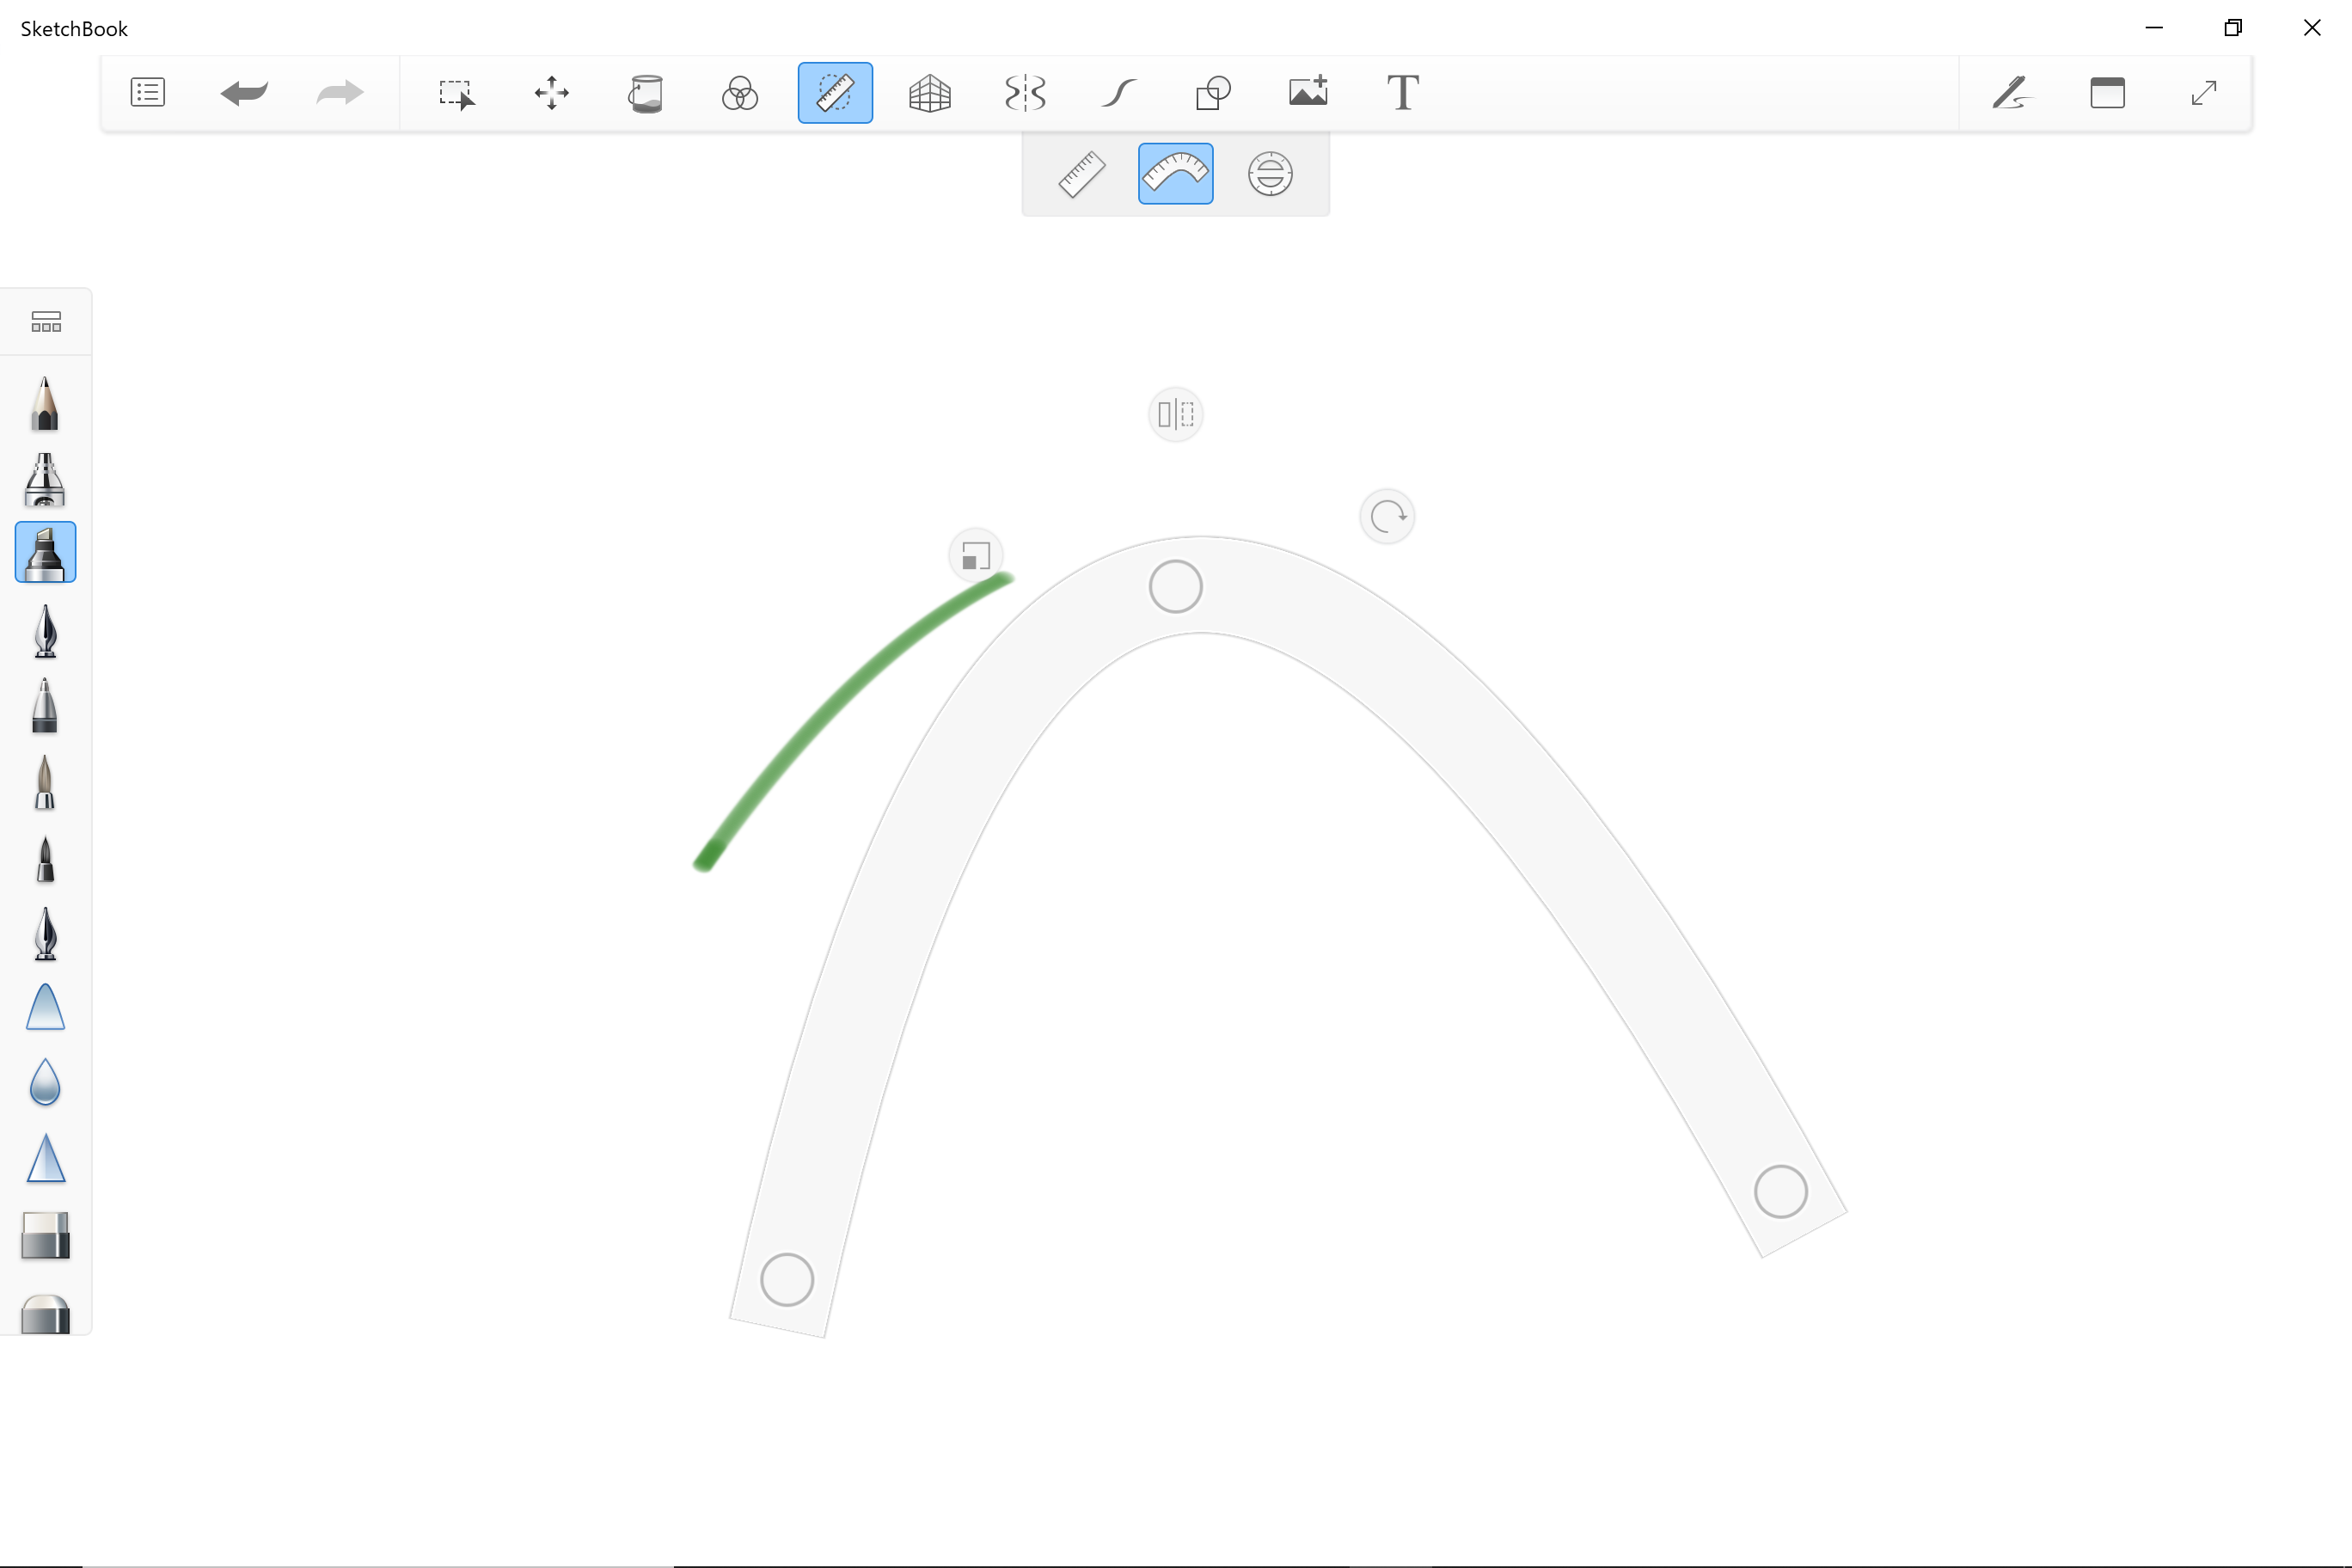Open the Add Image tool
Image resolution: width=2352 pixels, height=1568 pixels.
pos(1307,93)
